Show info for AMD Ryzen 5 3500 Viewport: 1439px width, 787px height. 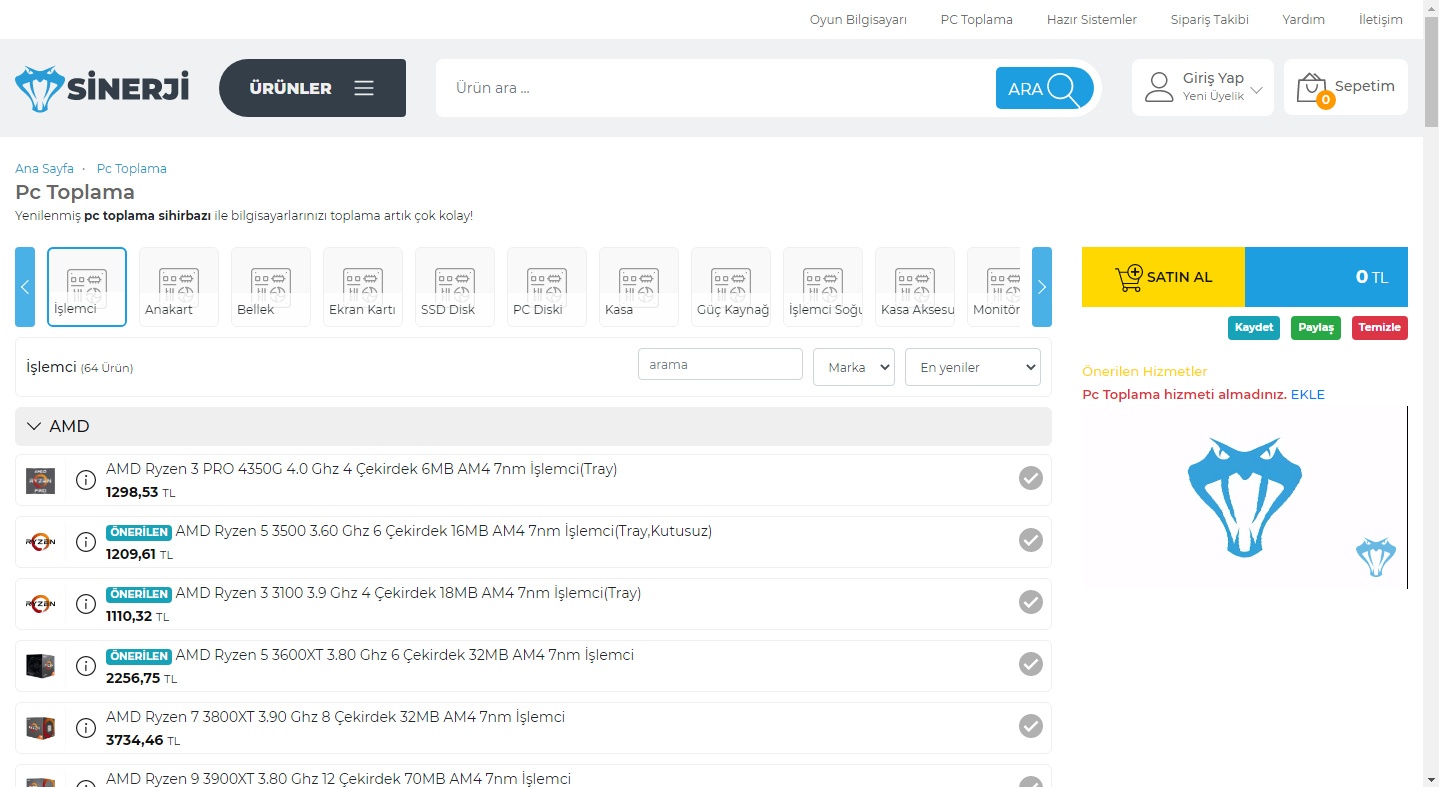point(86,541)
